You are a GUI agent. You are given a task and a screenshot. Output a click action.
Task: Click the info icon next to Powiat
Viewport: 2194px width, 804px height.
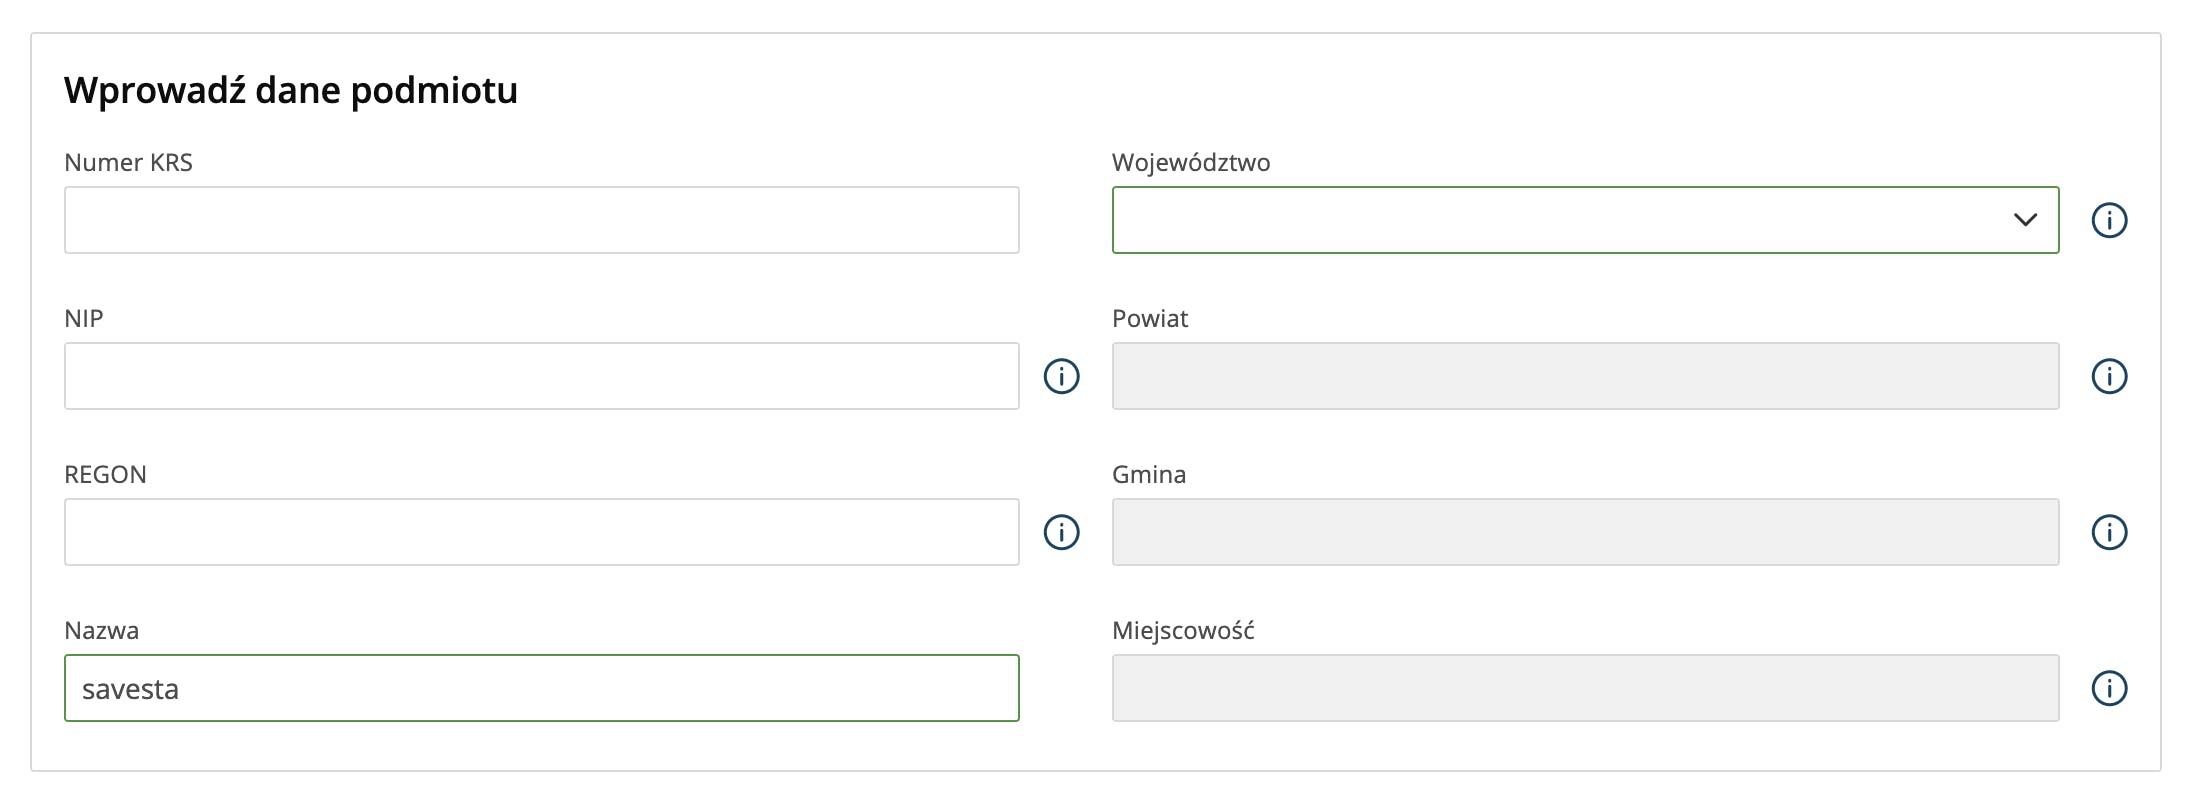pos(2109,376)
